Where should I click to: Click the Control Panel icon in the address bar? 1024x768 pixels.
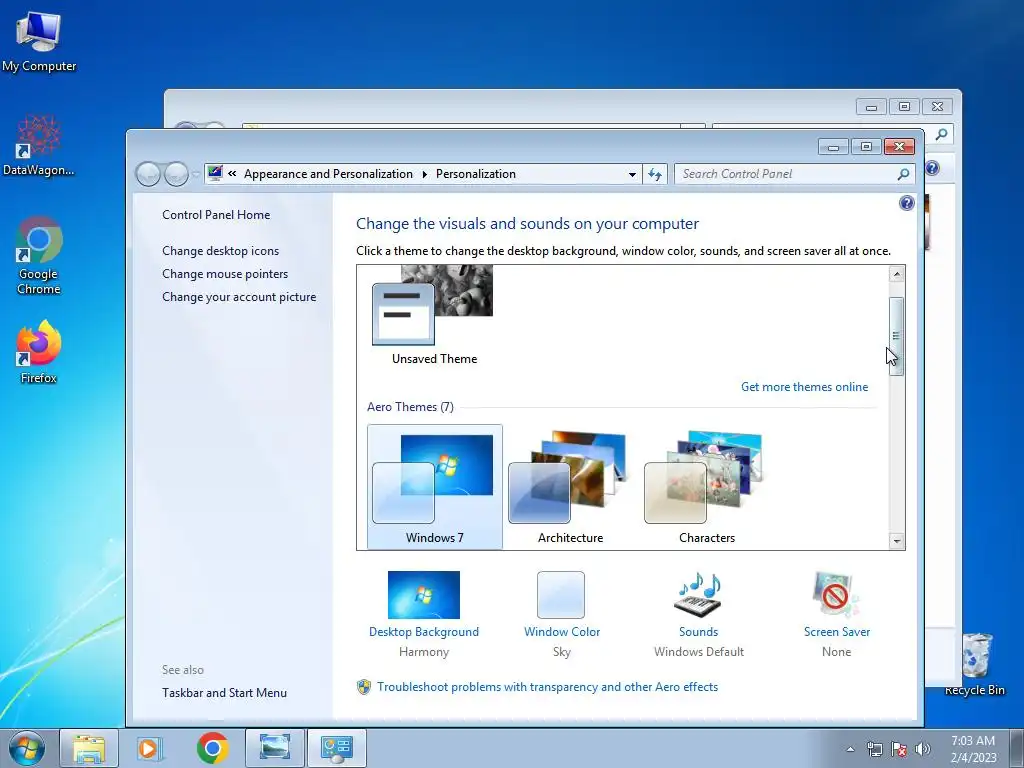point(215,173)
